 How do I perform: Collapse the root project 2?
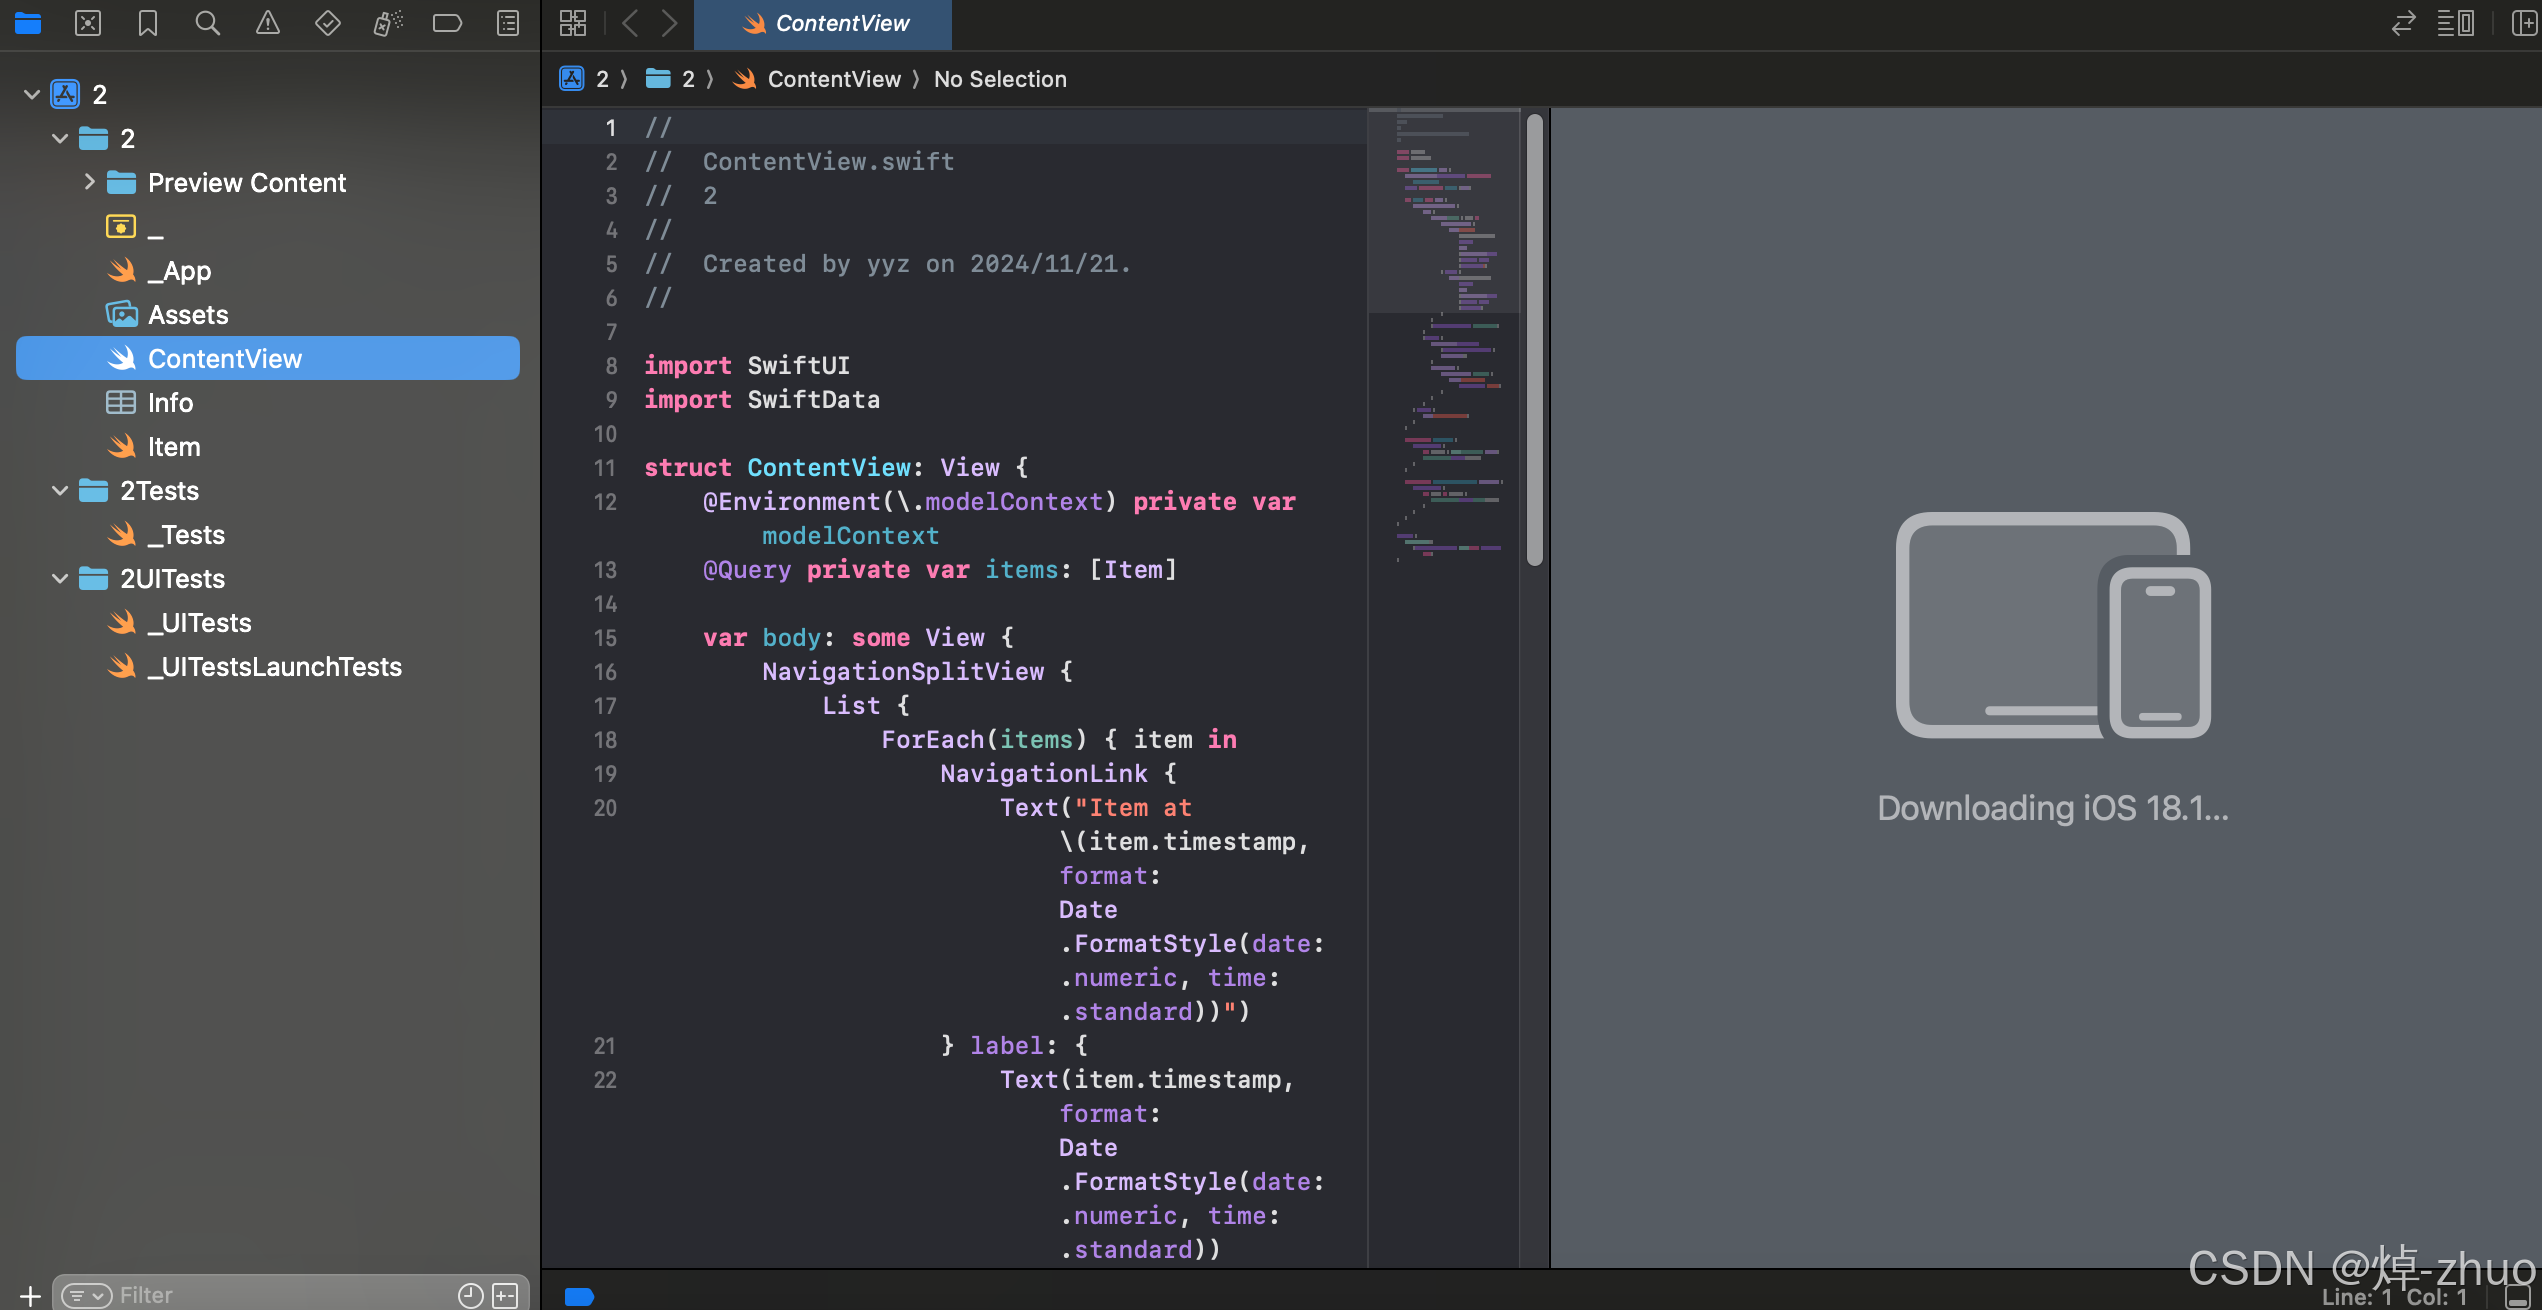click(32, 94)
